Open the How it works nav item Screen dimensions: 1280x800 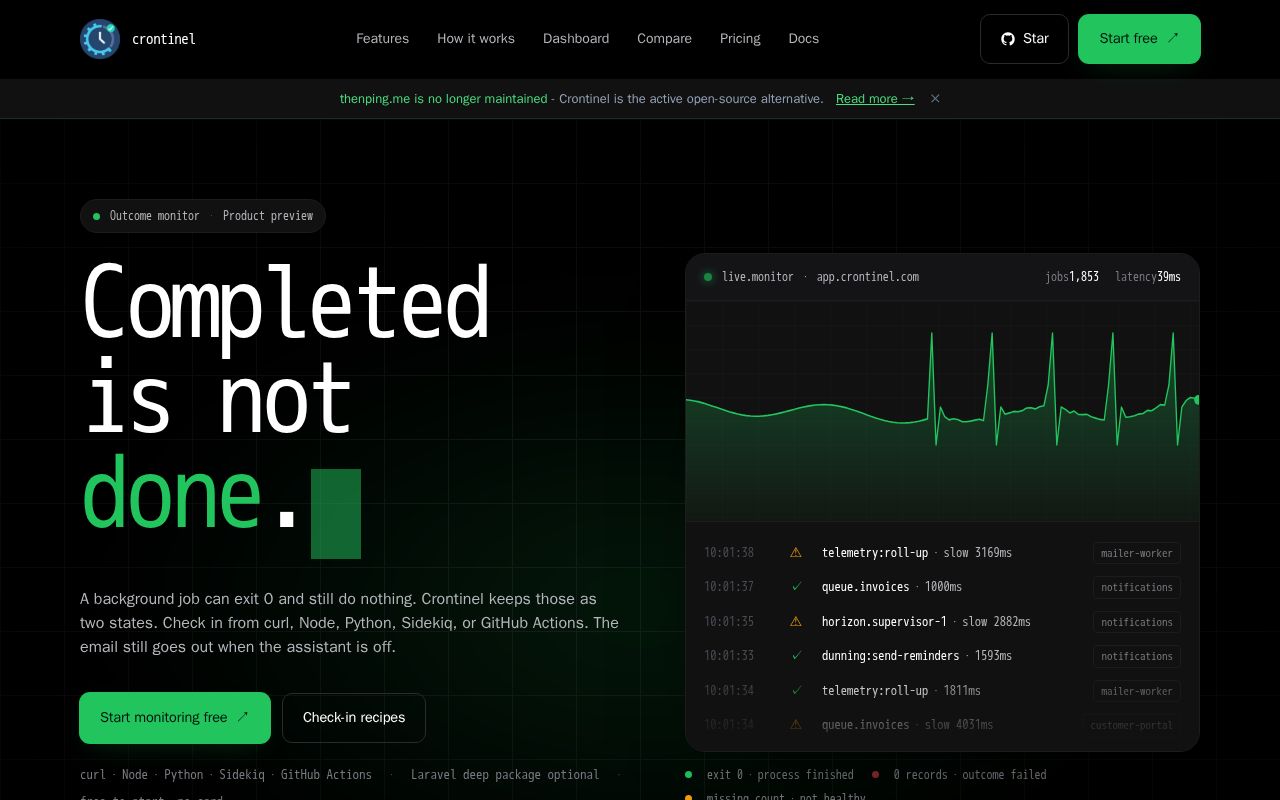click(x=476, y=39)
